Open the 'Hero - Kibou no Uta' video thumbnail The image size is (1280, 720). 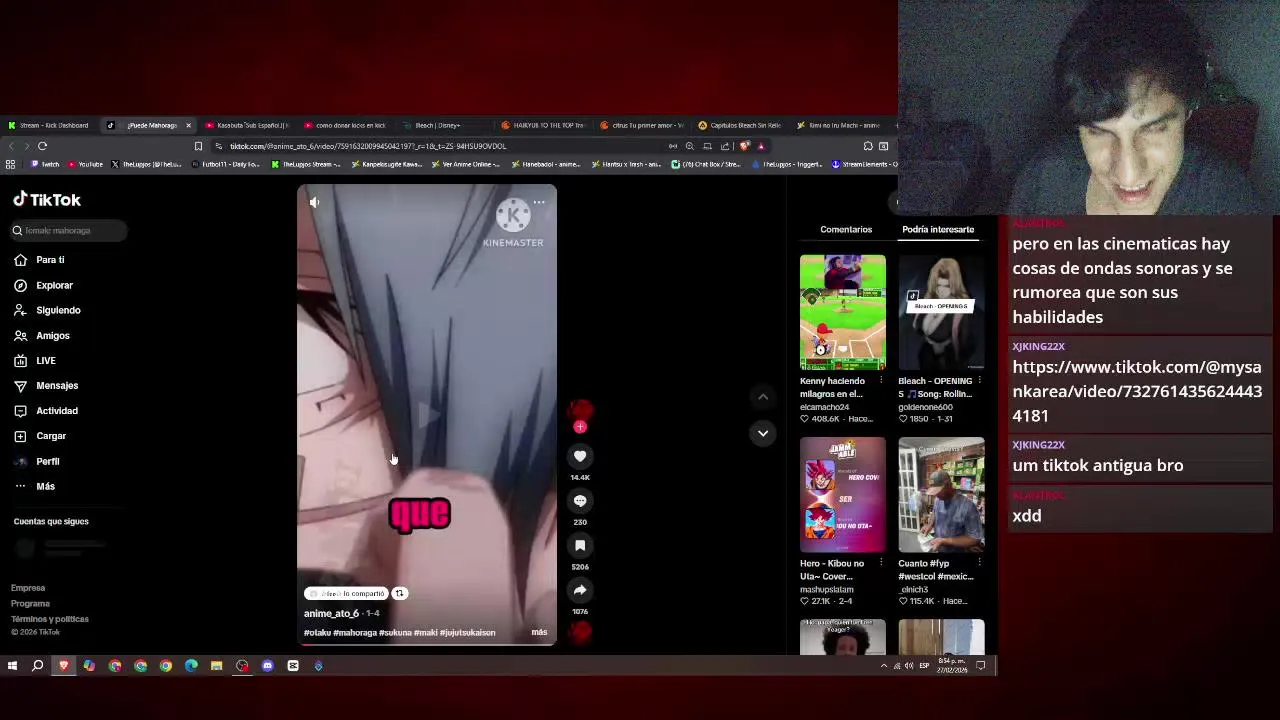coord(842,494)
